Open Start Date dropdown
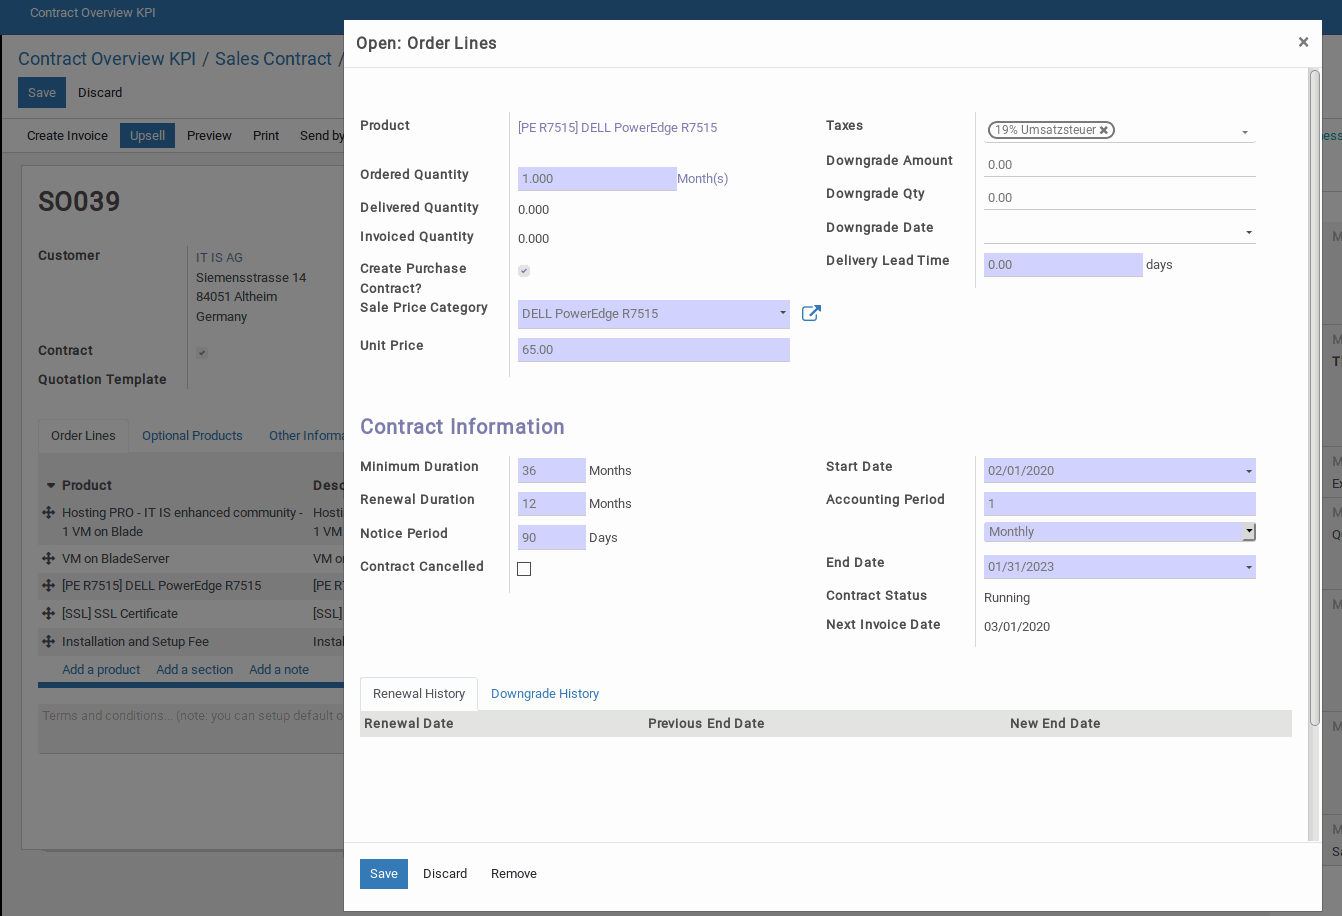Screen dimensions: 1342x916 [1249, 471]
